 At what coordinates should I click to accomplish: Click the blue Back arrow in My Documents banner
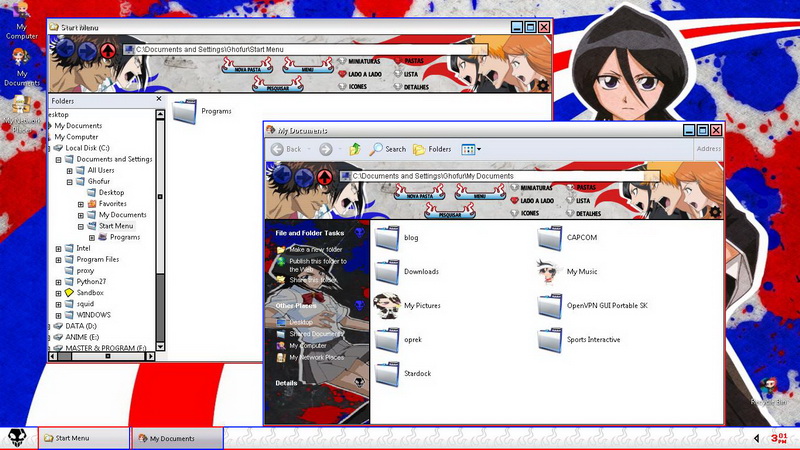pyautogui.click(x=282, y=176)
